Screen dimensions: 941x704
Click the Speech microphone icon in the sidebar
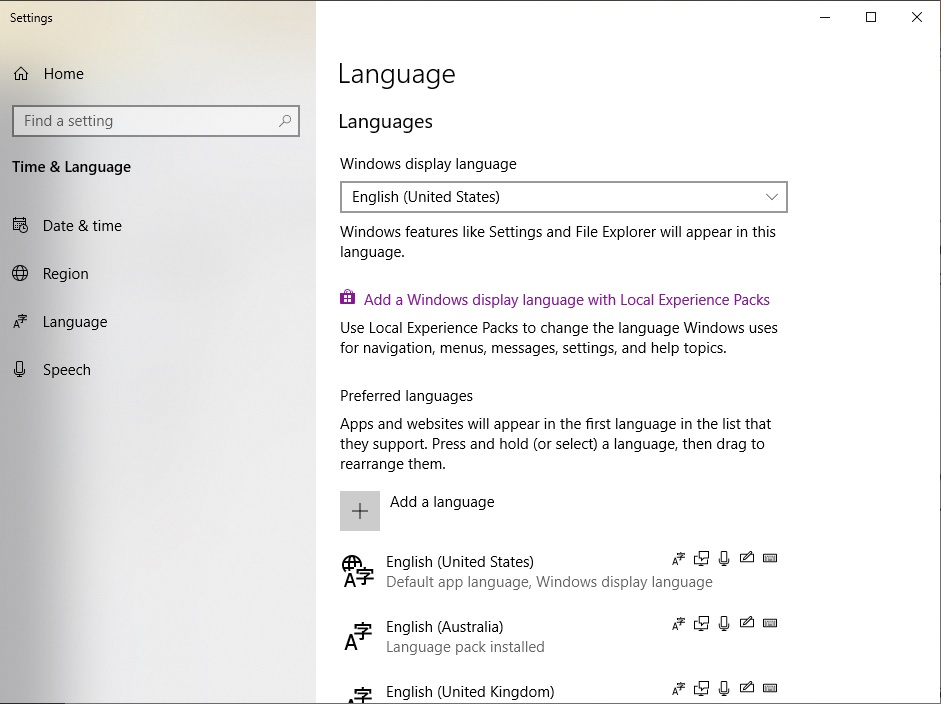coord(20,369)
